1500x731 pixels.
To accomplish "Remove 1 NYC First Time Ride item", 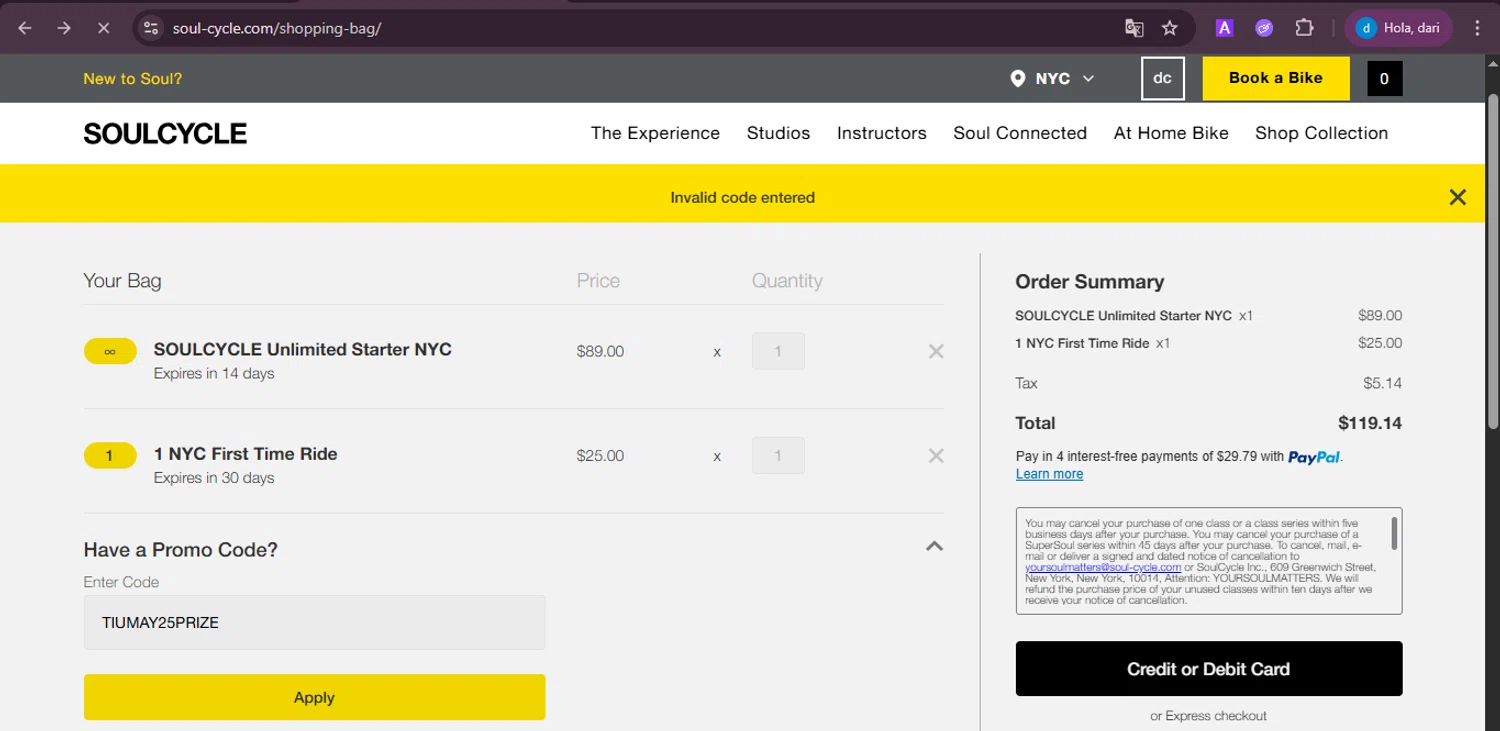I will 936,456.
